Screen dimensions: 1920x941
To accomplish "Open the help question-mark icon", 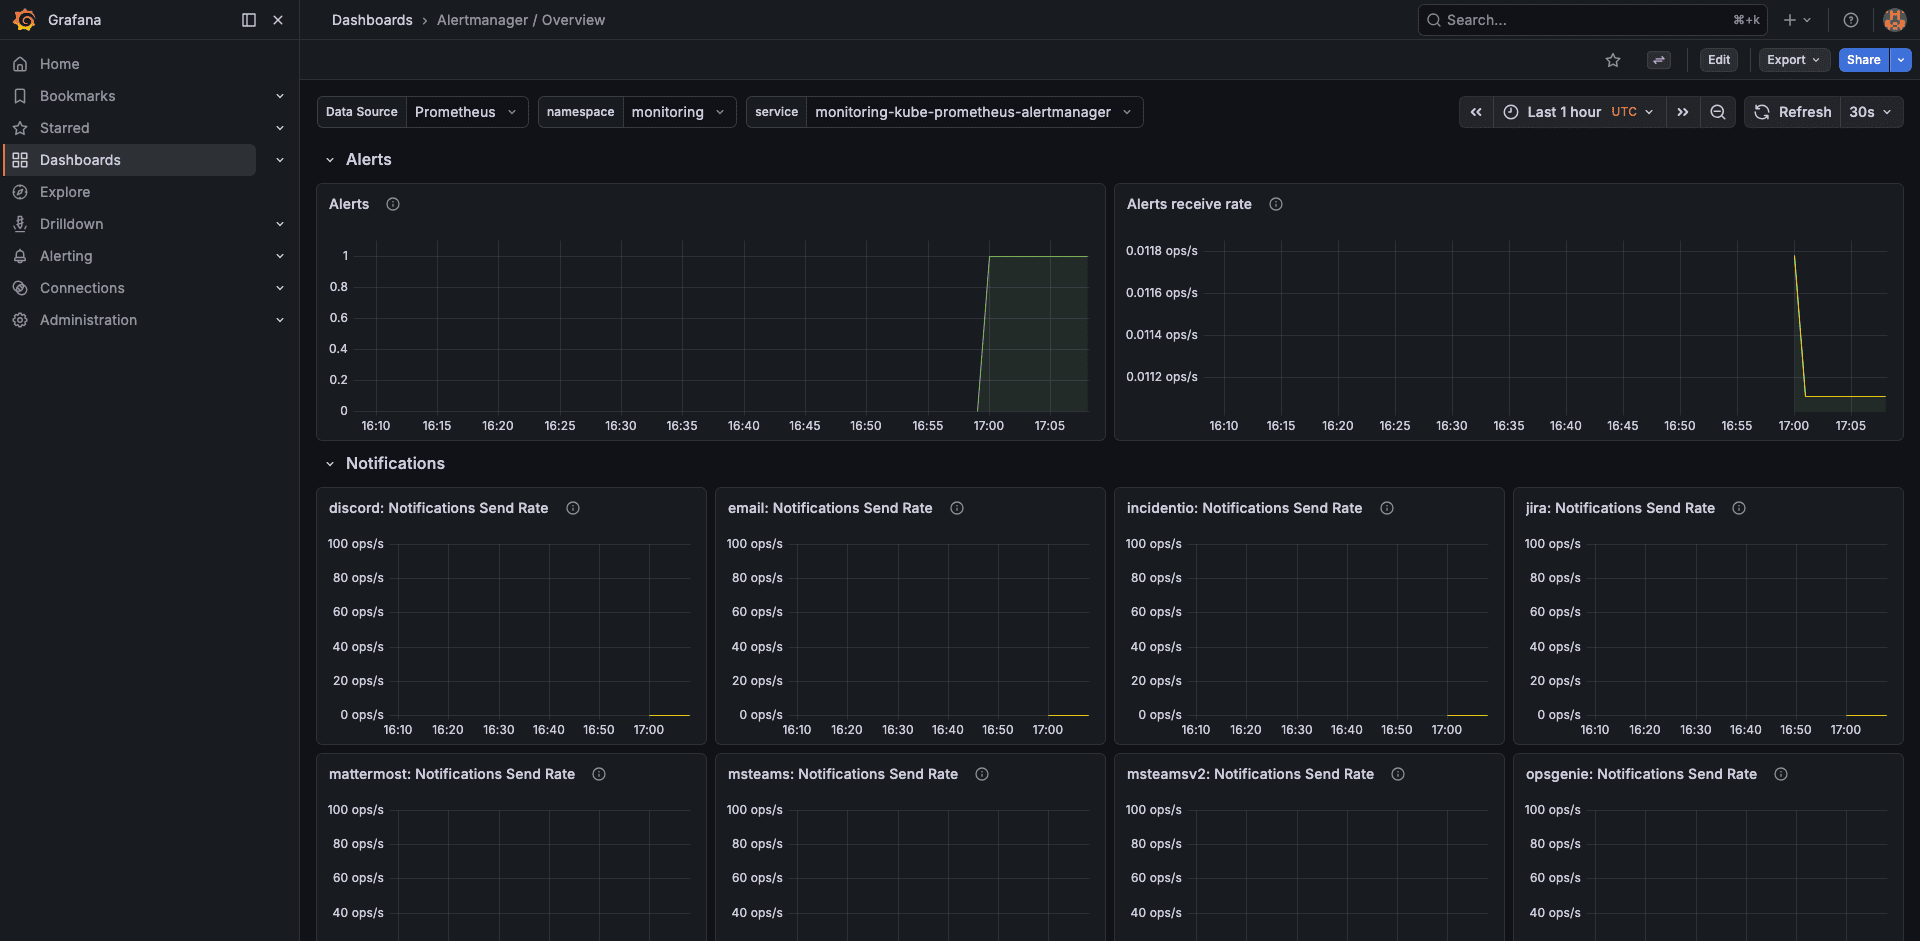I will pos(1850,20).
